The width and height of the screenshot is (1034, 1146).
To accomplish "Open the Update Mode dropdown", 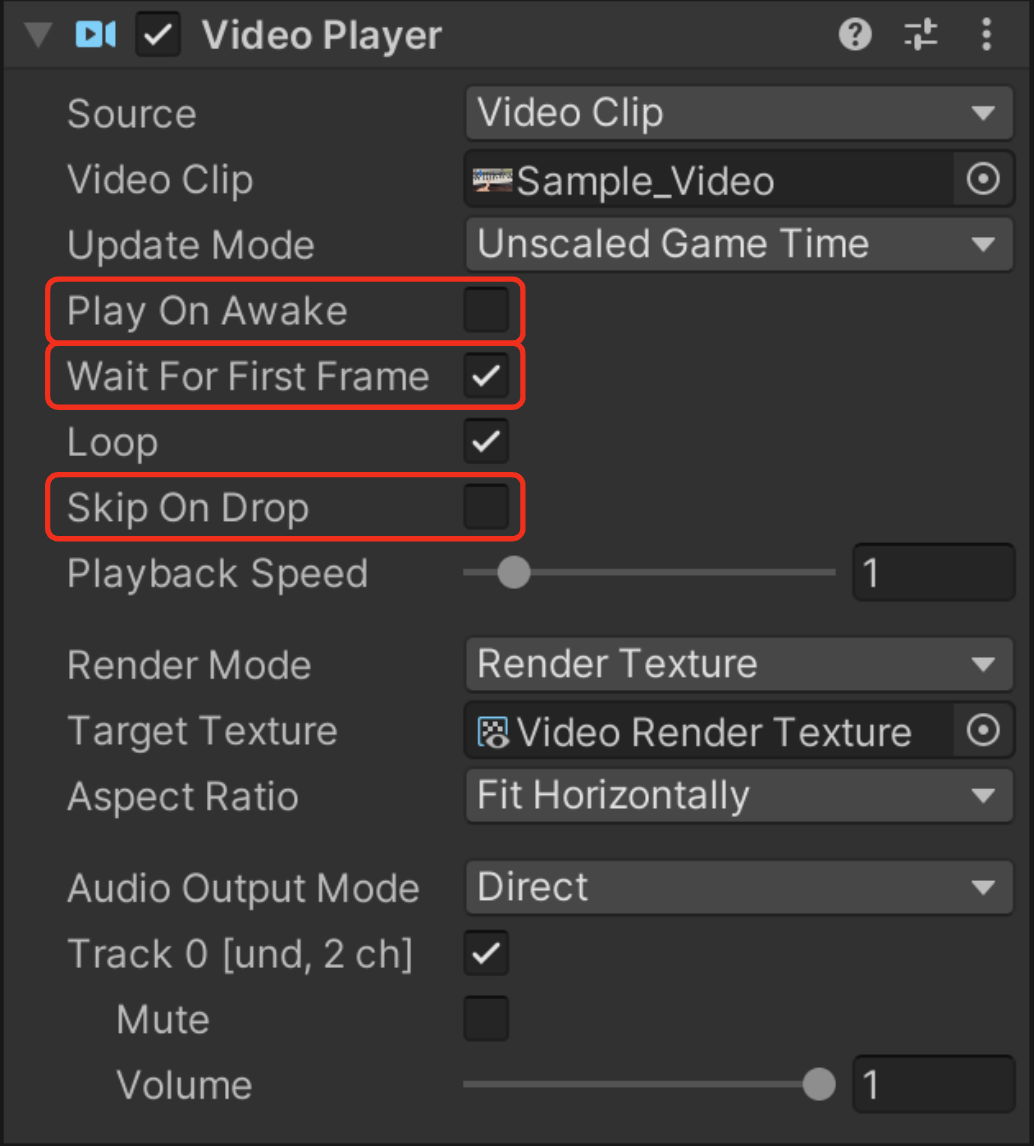I will coord(739,244).
